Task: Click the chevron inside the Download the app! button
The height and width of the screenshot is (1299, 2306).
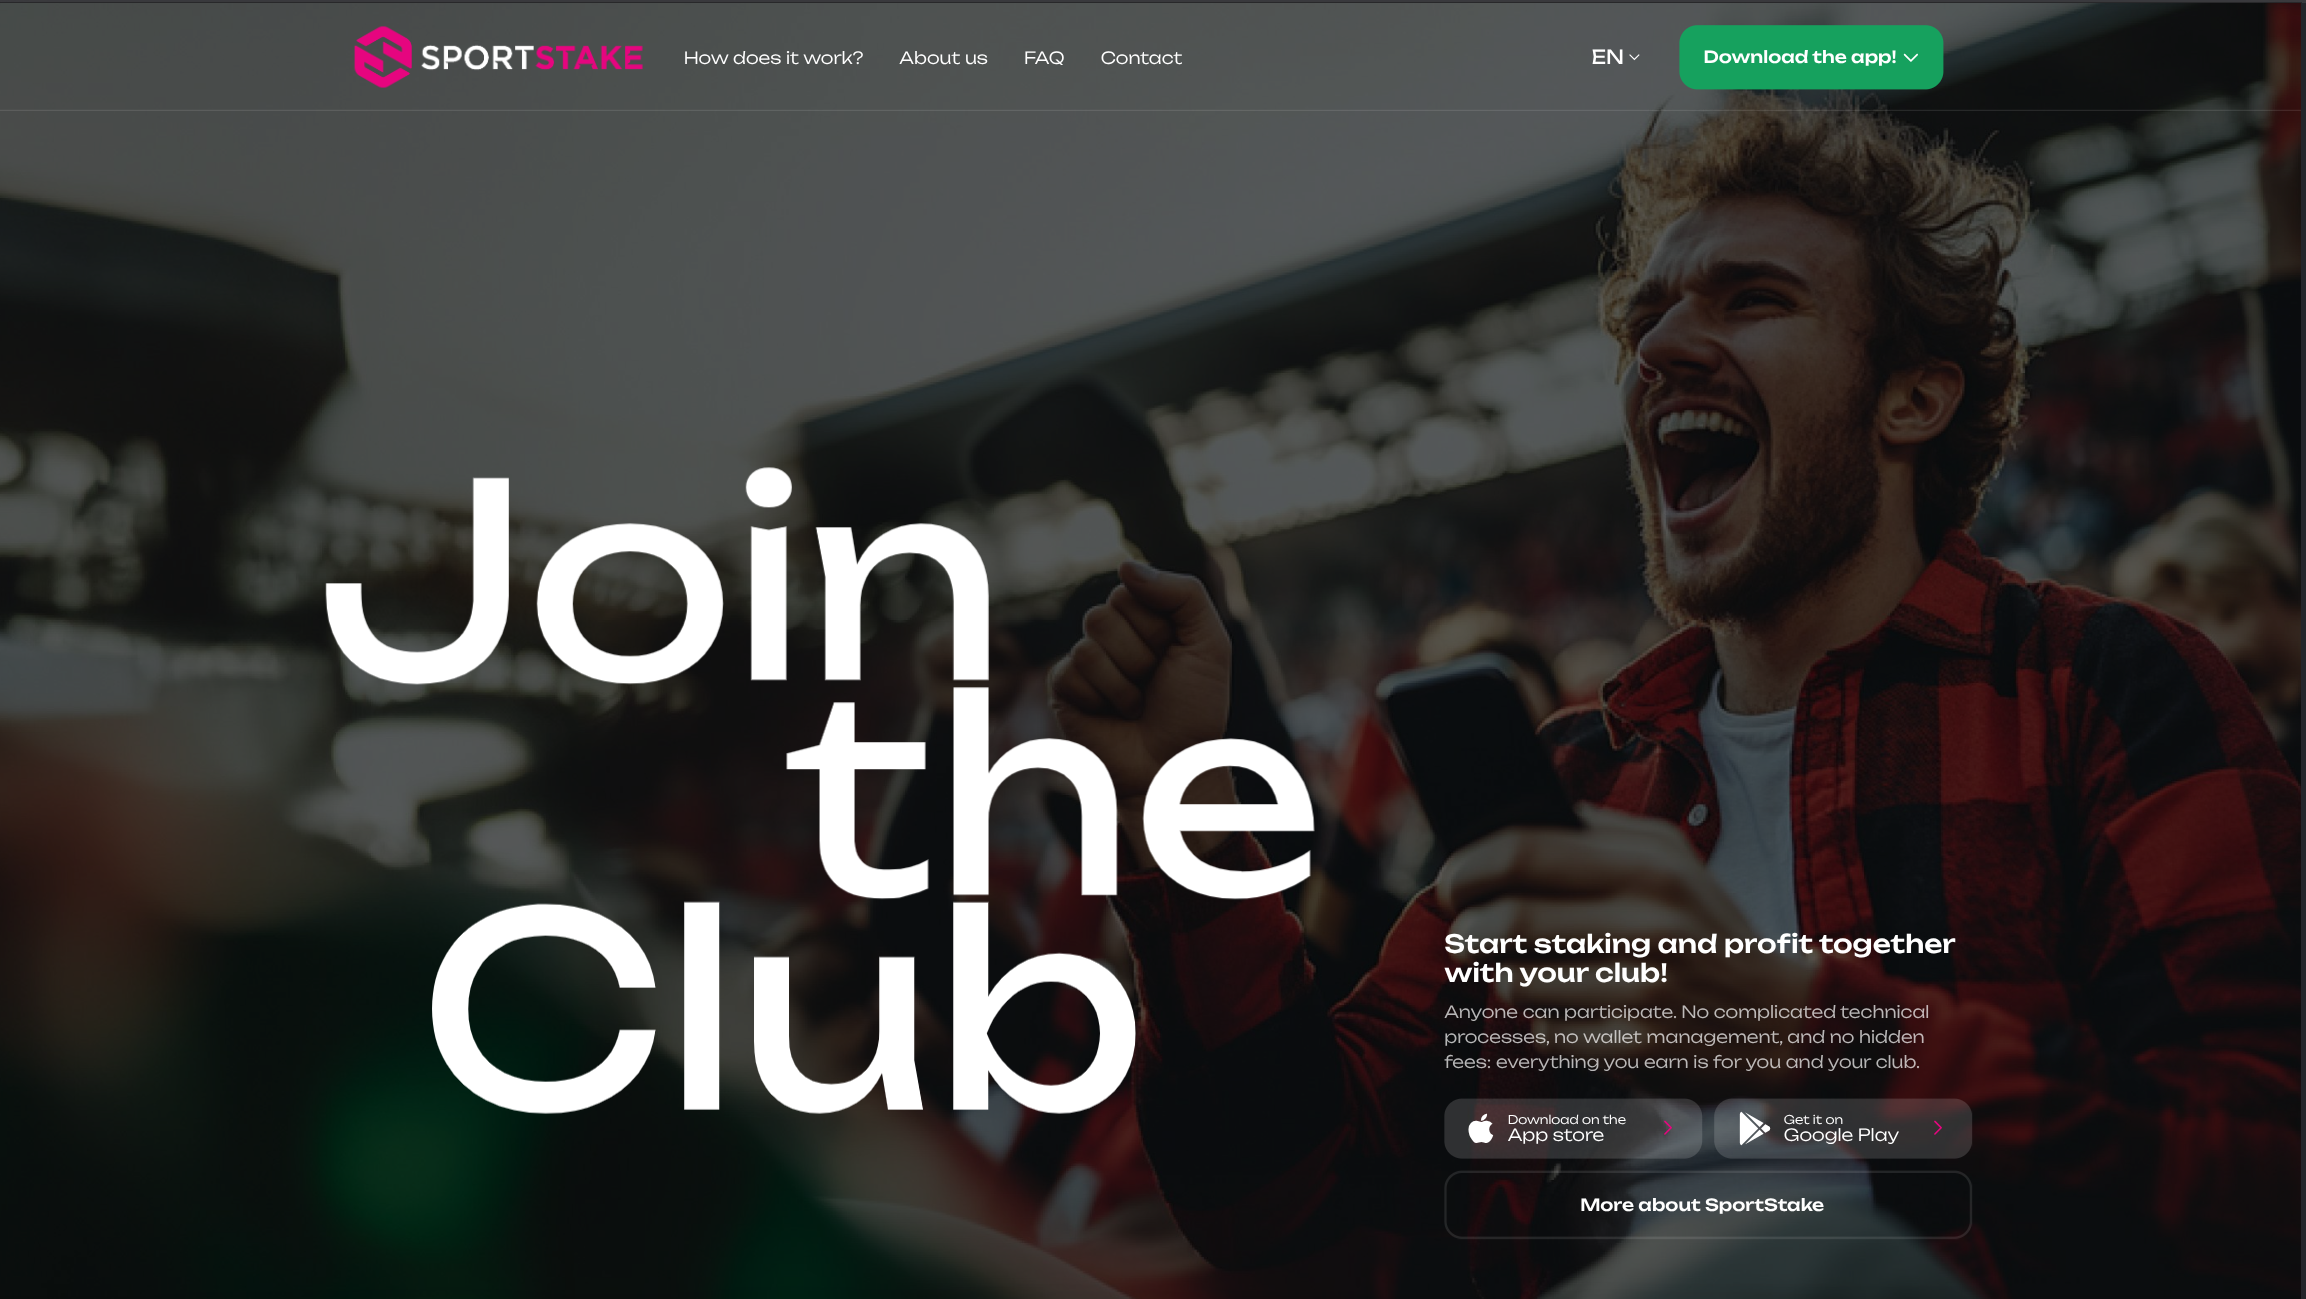Action: [x=1911, y=58]
